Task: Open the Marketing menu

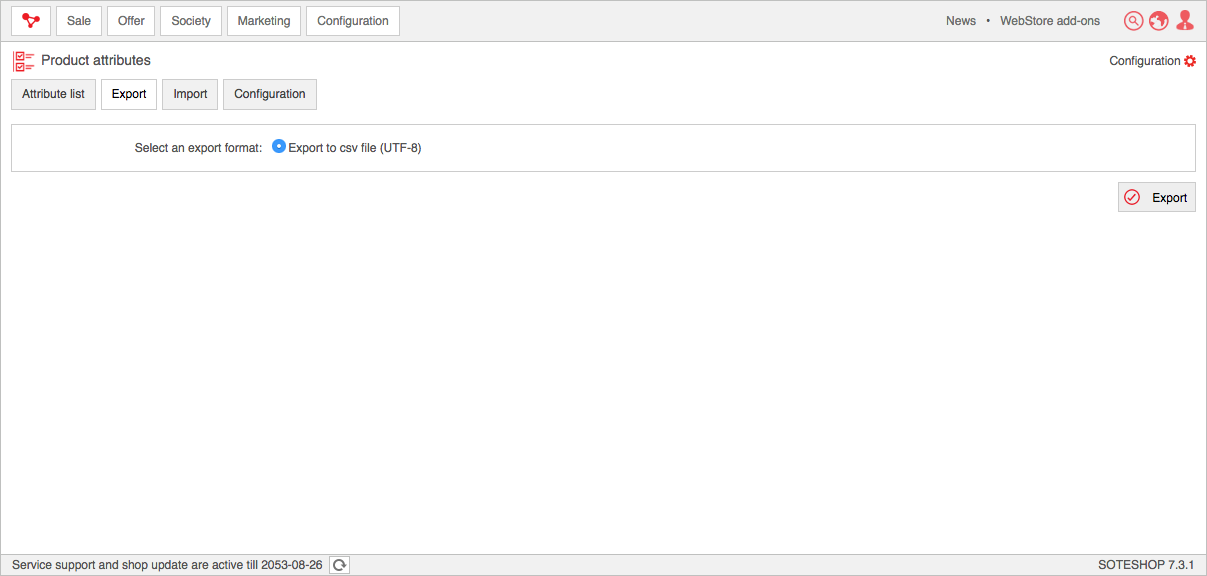Action: pos(264,21)
